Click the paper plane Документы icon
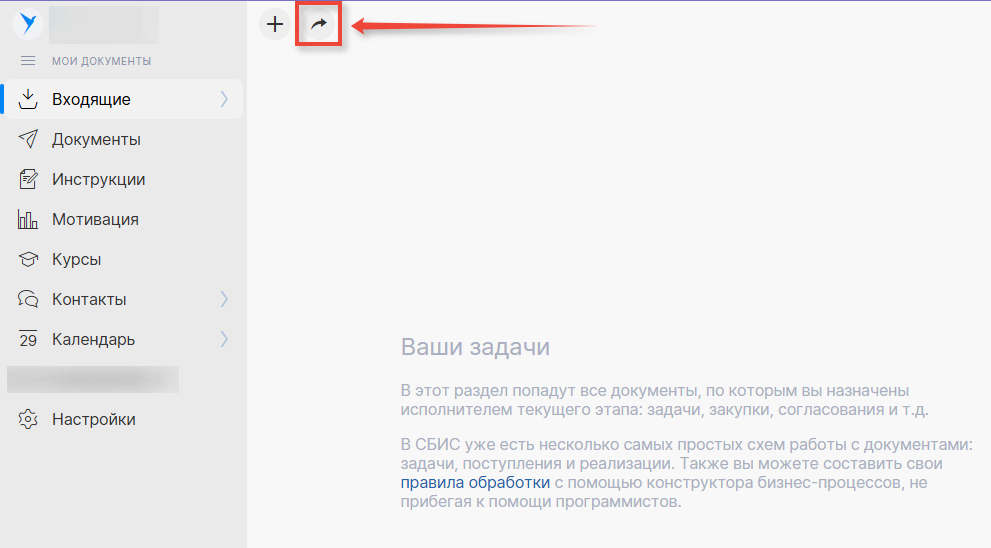 (x=28, y=139)
